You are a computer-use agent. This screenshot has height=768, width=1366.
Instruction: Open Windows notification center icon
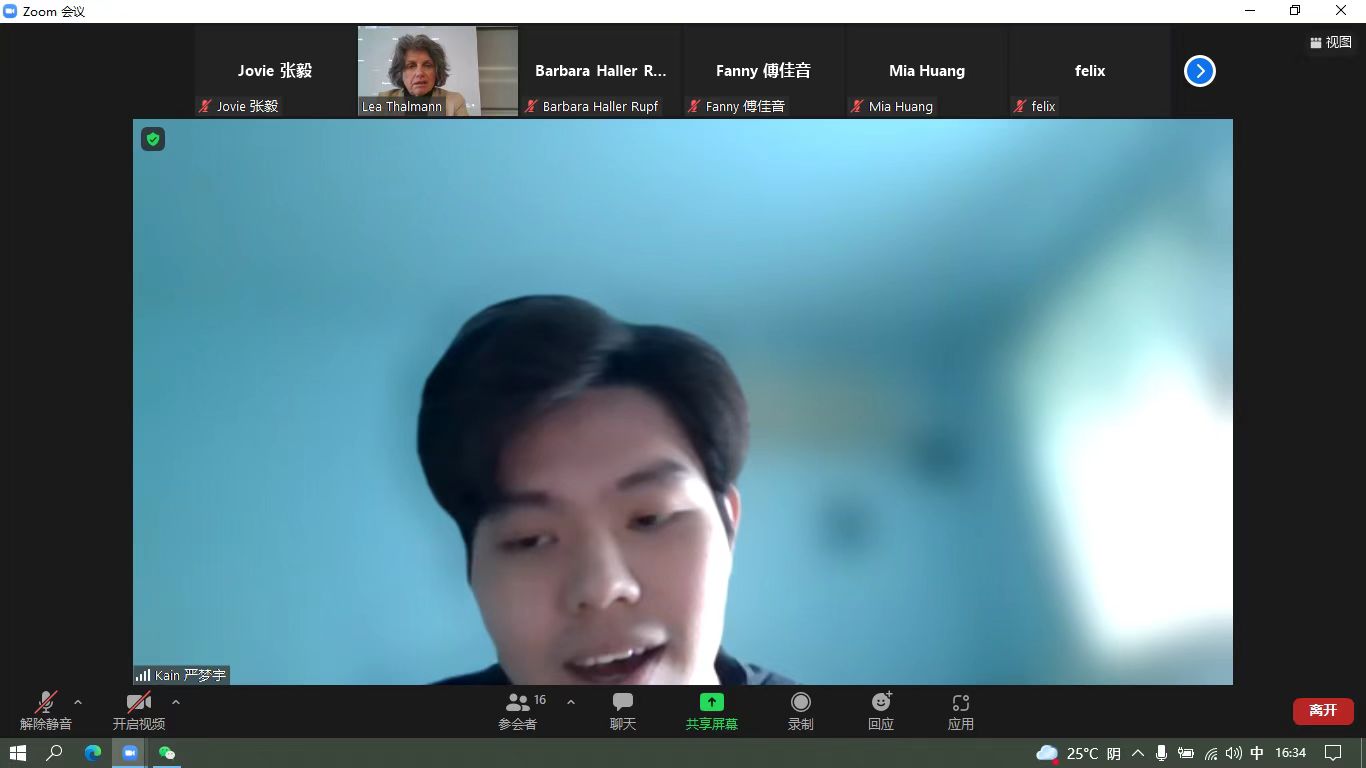coord(1333,753)
